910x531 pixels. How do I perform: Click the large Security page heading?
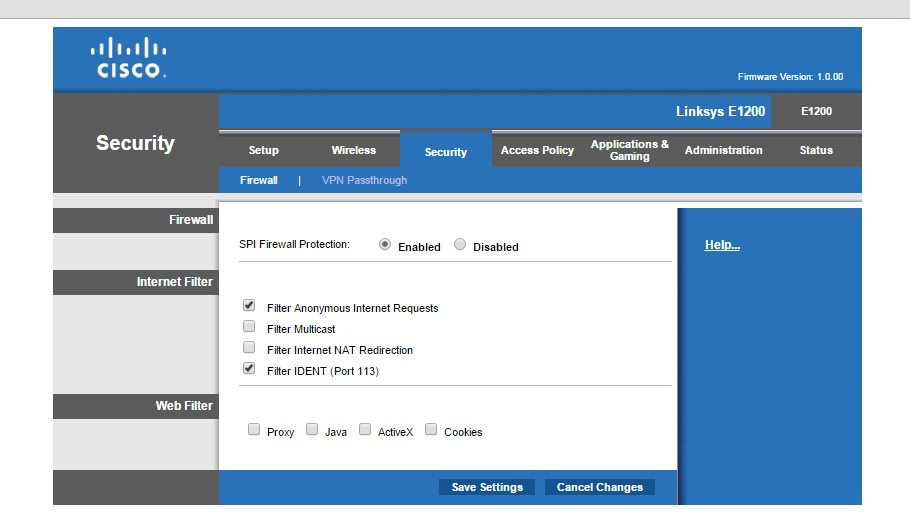(x=135, y=143)
